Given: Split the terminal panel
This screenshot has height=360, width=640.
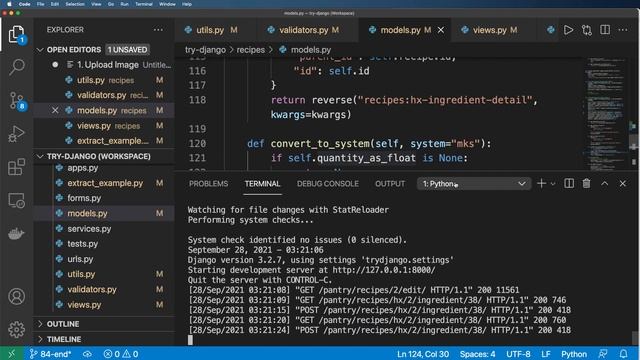Looking at the screenshot, I should [569, 184].
